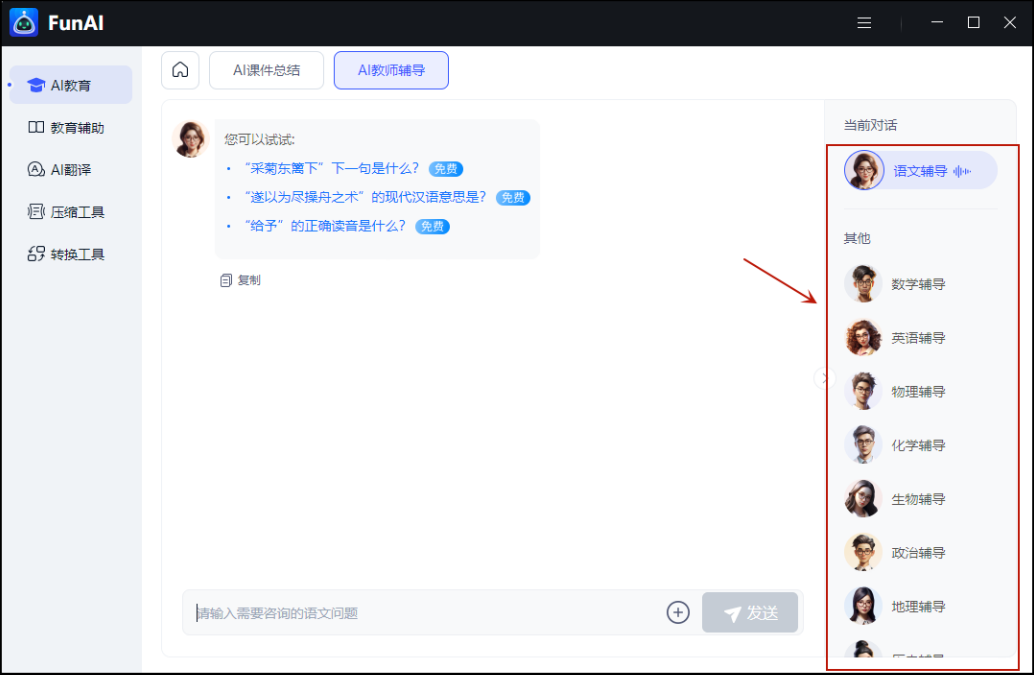
Task: Click the 地理辅导 avatar
Action: [863, 606]
